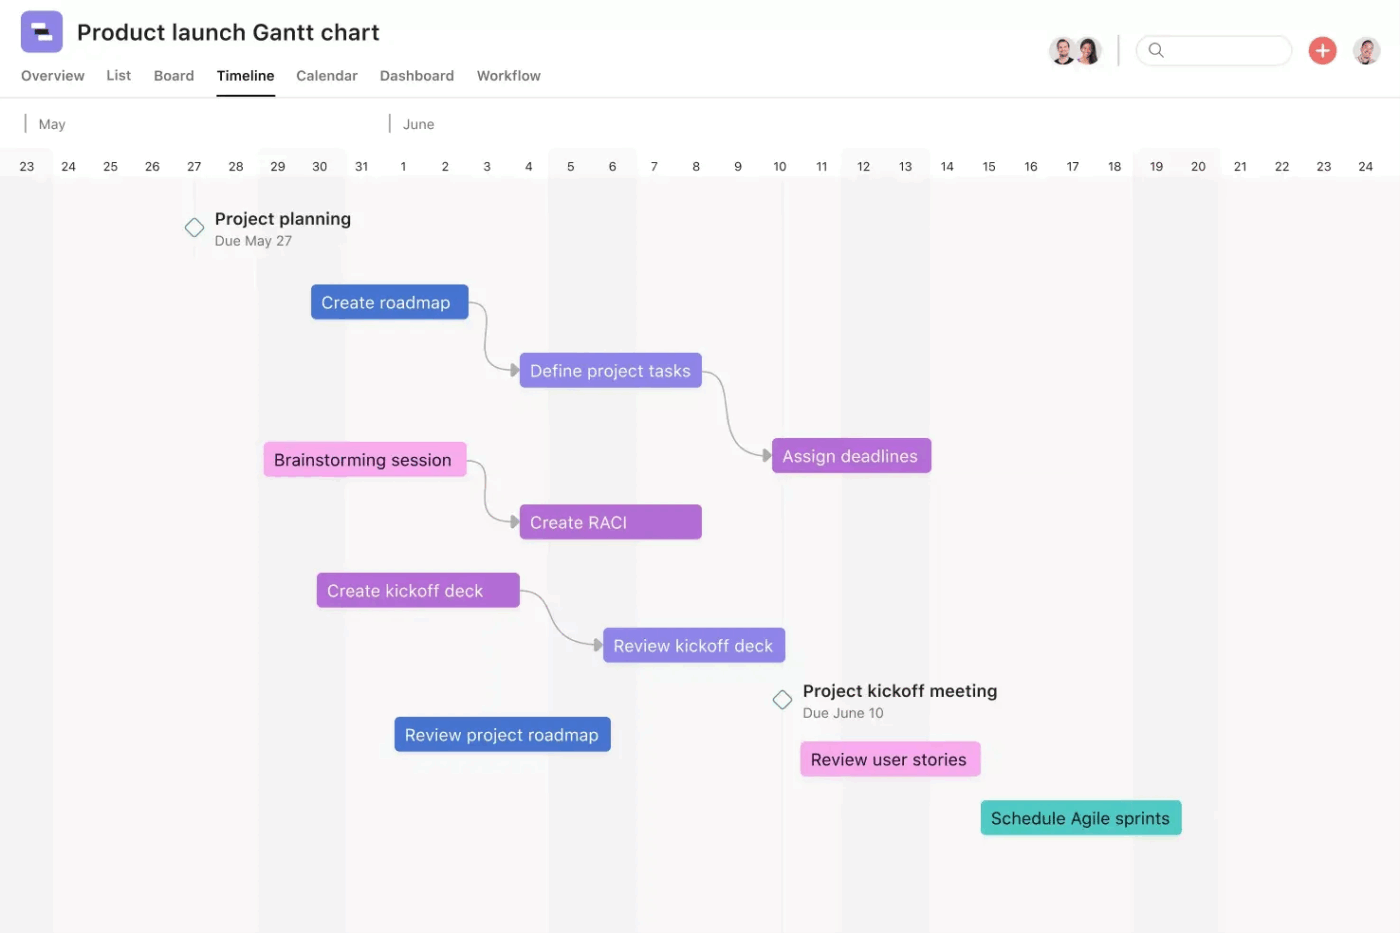Click the June label on the timeline
Screen dimensions: 1400x933
pyautogui.click(x=417, y=123)
